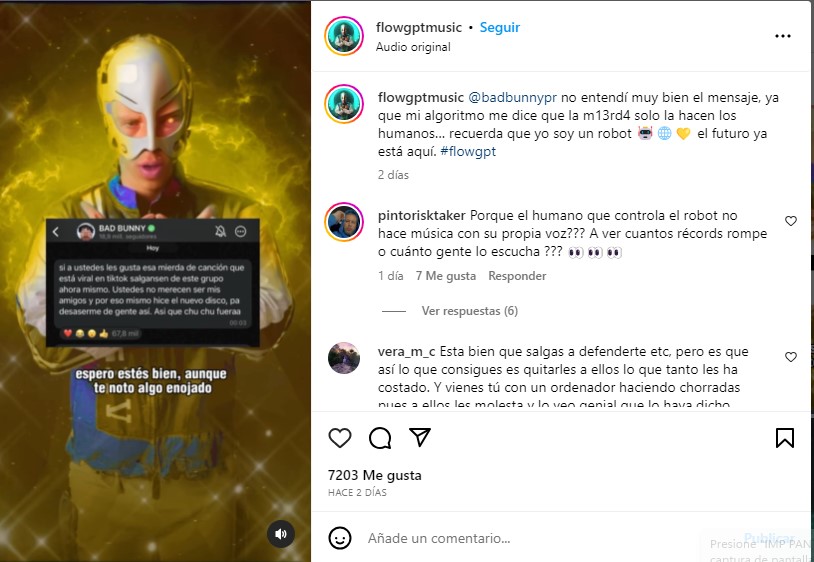Open pintorisktaker's profile avatar
This screenshot has width=814, height=562.
coord(344,222)
